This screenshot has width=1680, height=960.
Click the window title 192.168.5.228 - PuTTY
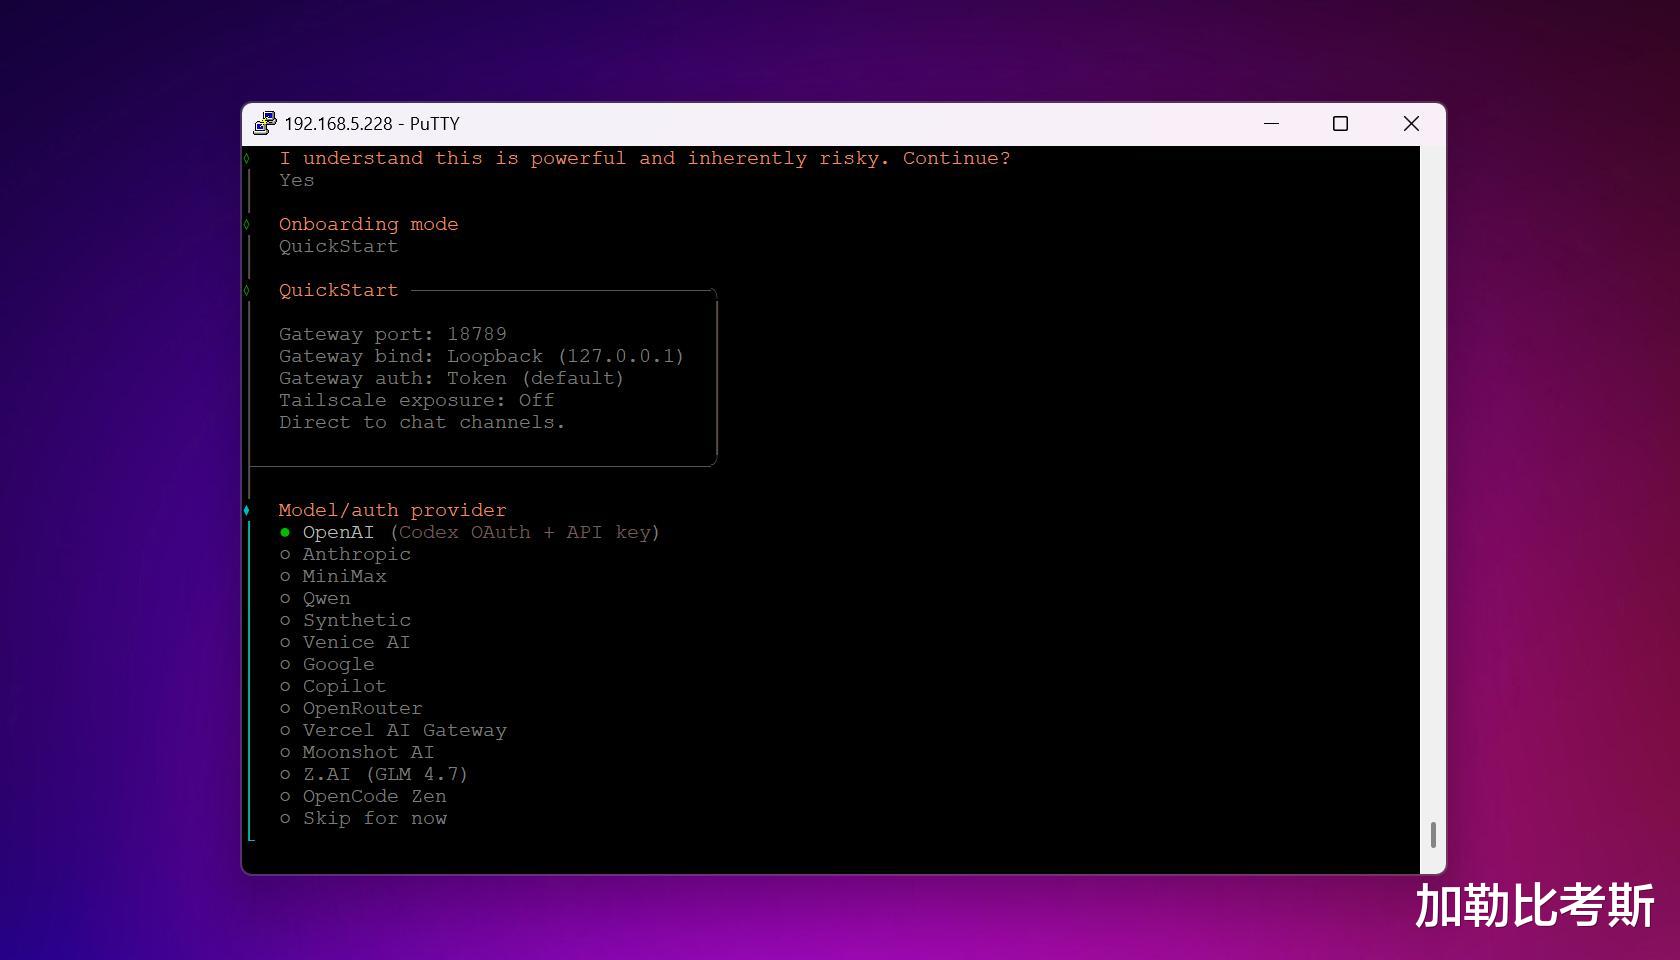click(x=372, y=124)
